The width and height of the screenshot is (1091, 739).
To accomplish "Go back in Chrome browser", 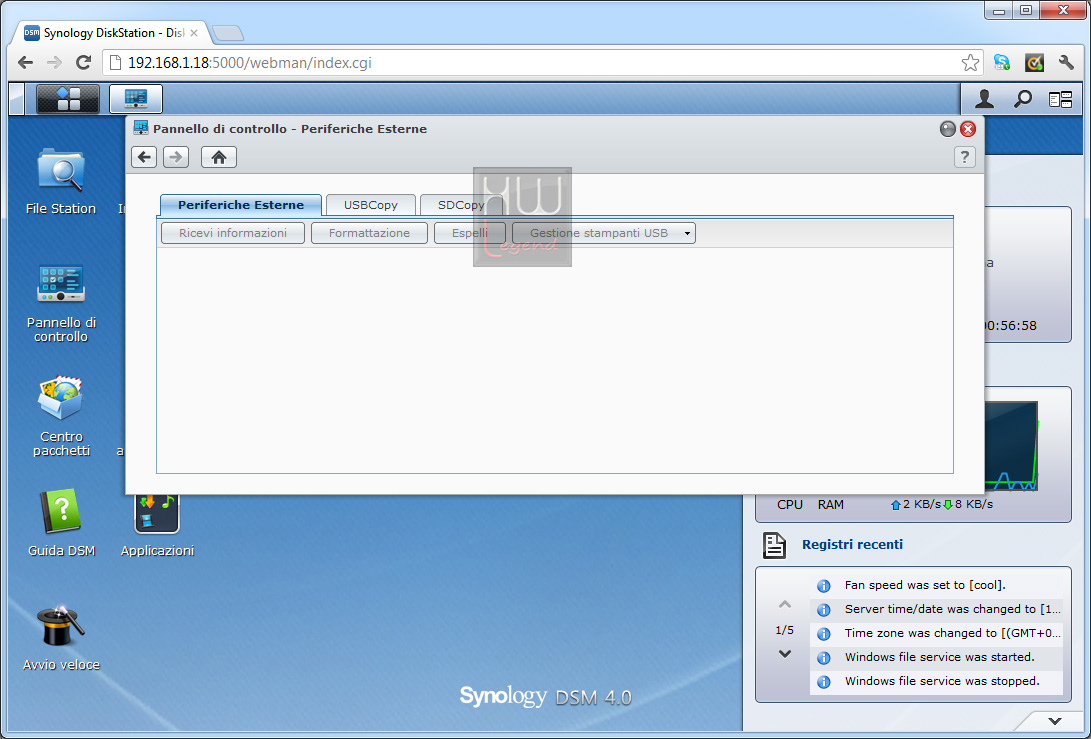I will point(26,63).
